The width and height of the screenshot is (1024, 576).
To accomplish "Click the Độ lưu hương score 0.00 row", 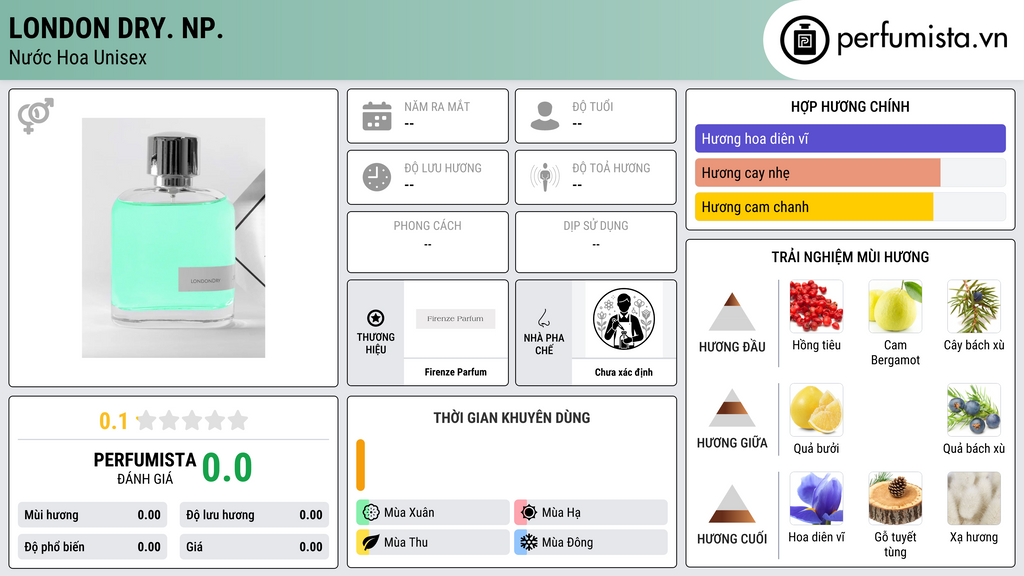I will click(x=254, y=515).
